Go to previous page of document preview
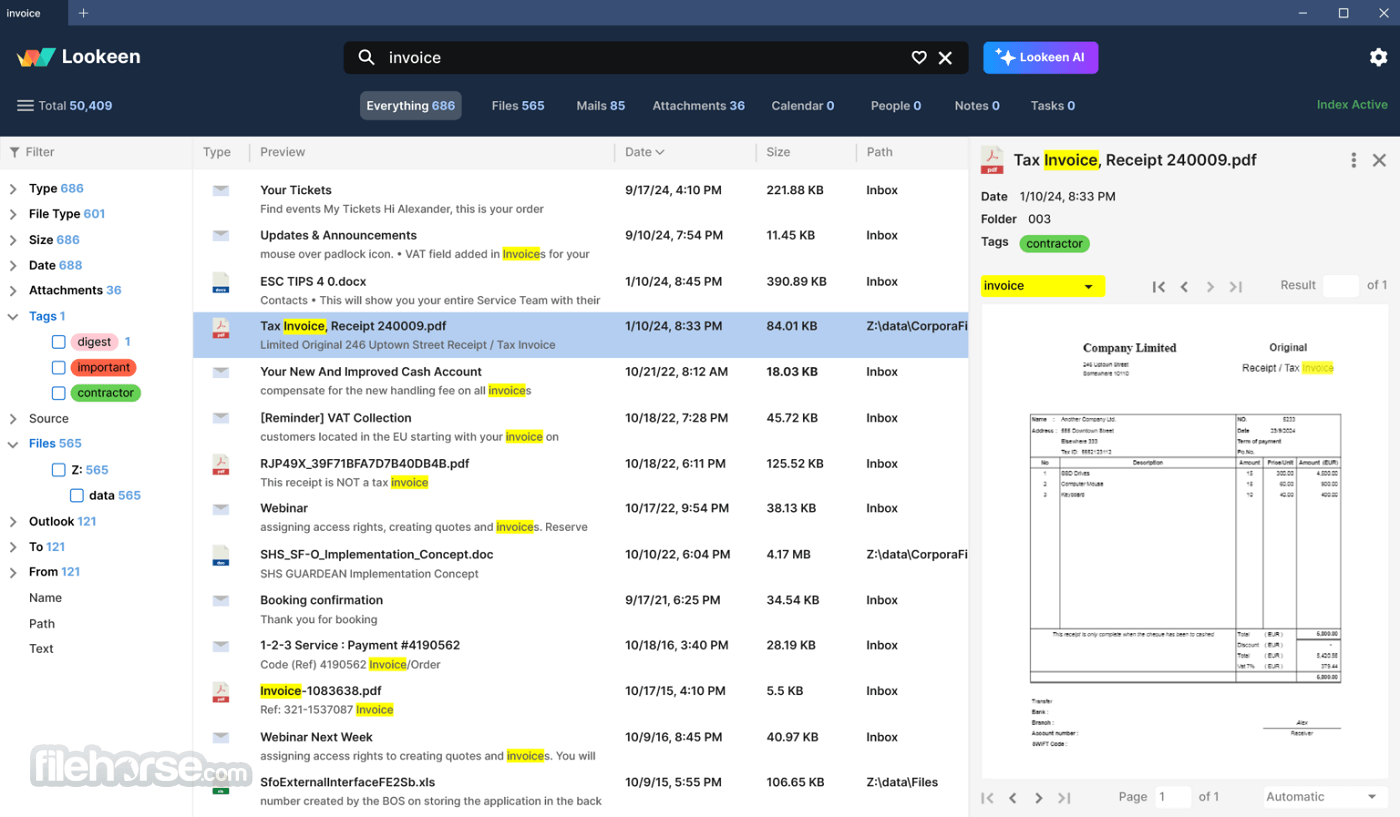This screenshot has height=817, width=1400. [x=1013, y=797]
